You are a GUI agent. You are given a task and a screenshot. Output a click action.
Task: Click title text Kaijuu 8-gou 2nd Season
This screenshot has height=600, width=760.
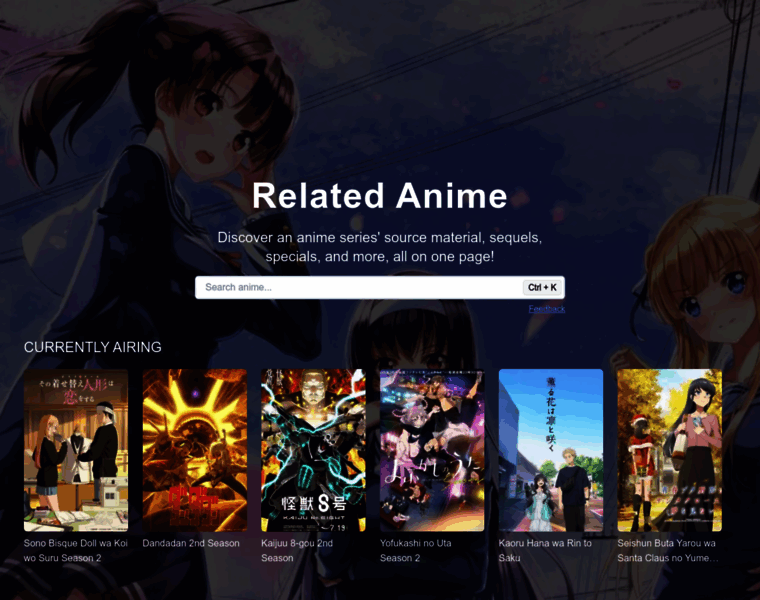297,551
